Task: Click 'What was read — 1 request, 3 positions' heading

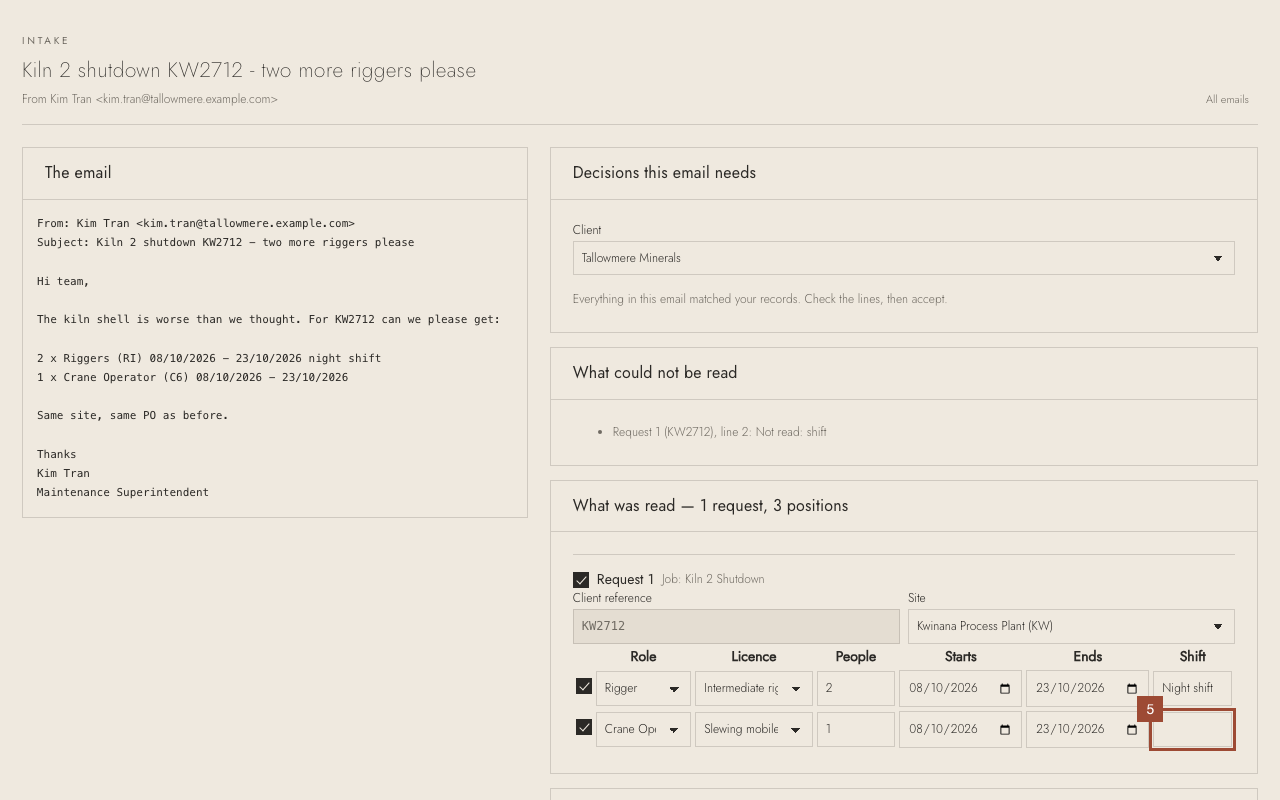Action: tap(710, 506)
